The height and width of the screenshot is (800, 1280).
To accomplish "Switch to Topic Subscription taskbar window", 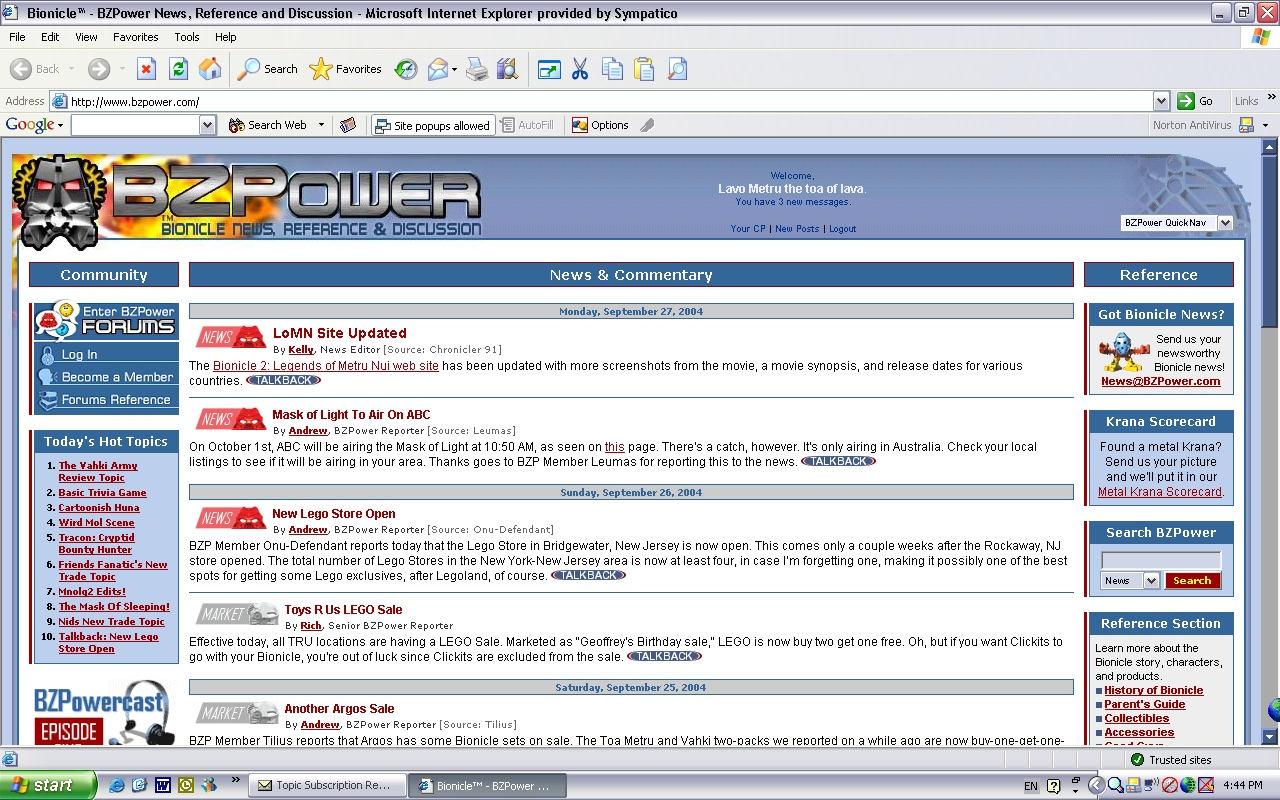I will [328, 785].
